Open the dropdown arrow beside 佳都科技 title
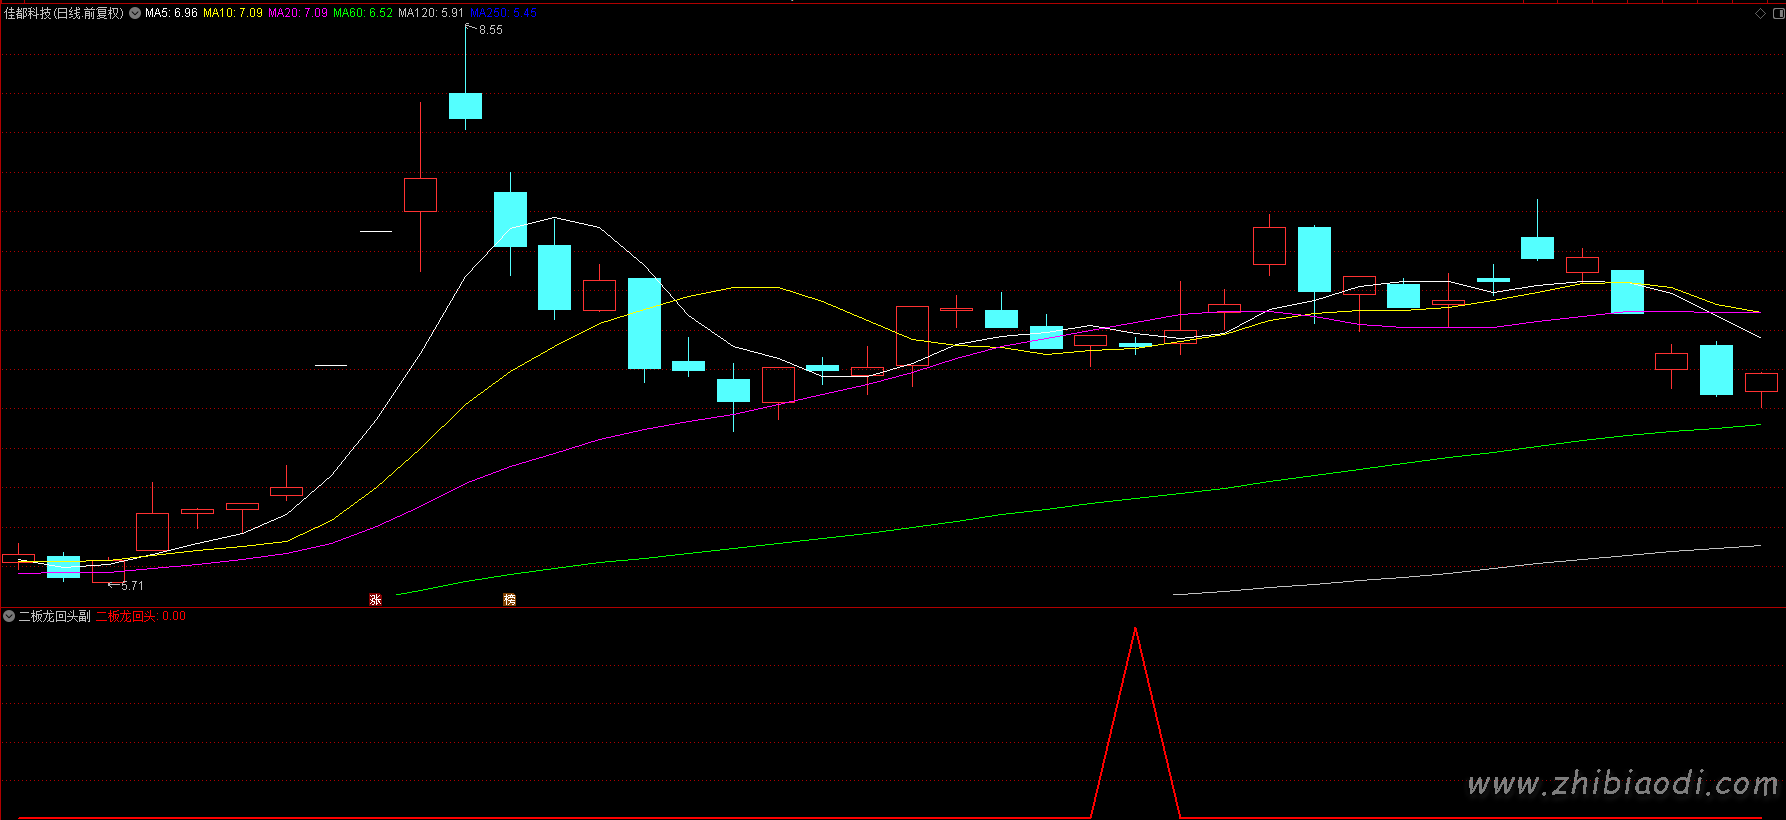This screenshot has width=1786, height=820. 135,13
